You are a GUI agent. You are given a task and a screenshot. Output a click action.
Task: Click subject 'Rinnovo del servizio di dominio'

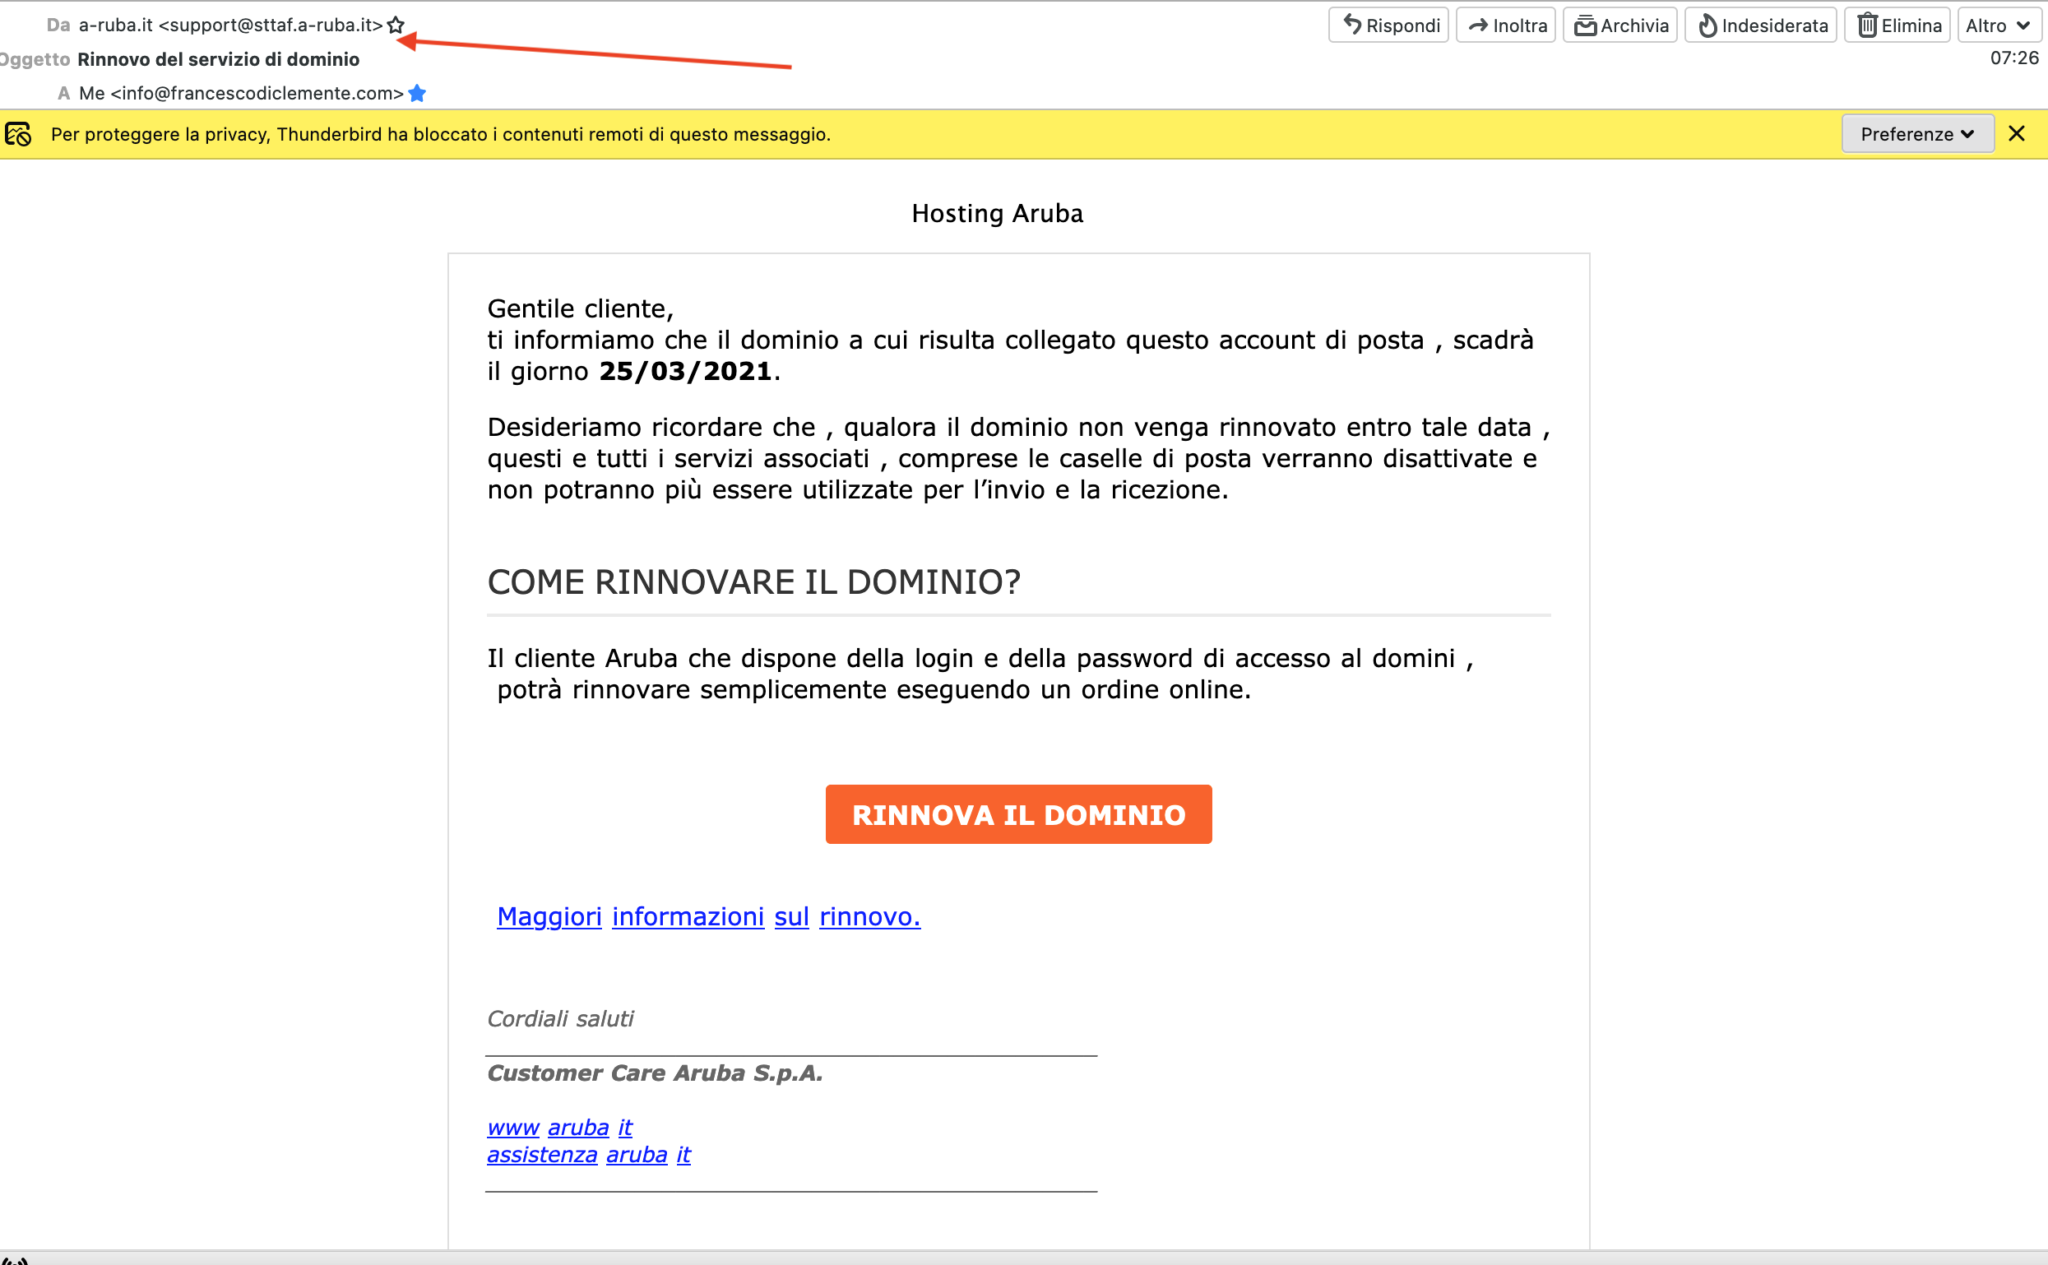point(219,59)
